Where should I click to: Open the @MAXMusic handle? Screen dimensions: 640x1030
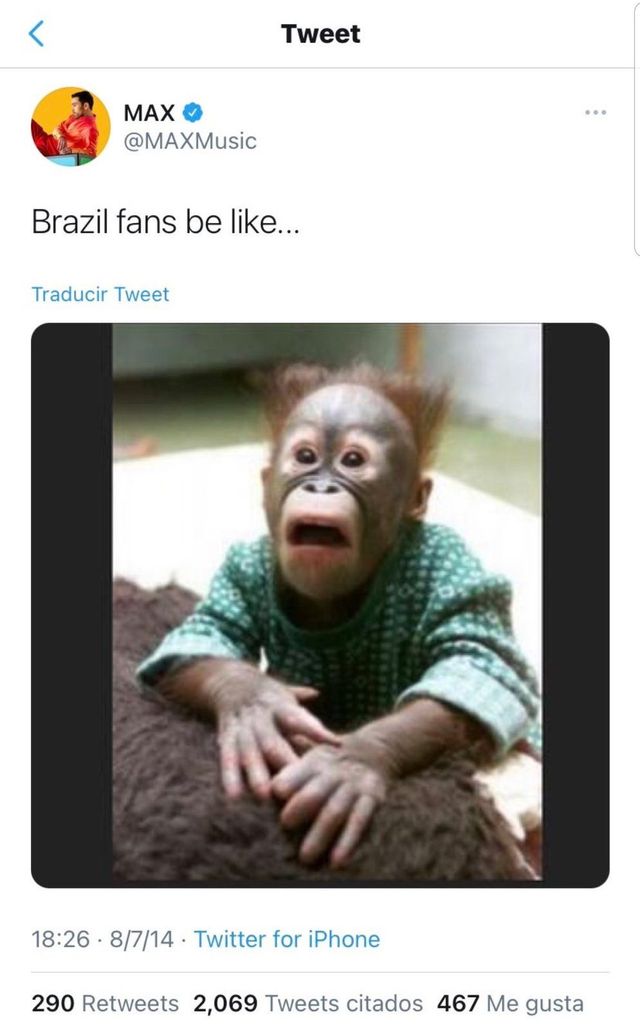[190, 141]
